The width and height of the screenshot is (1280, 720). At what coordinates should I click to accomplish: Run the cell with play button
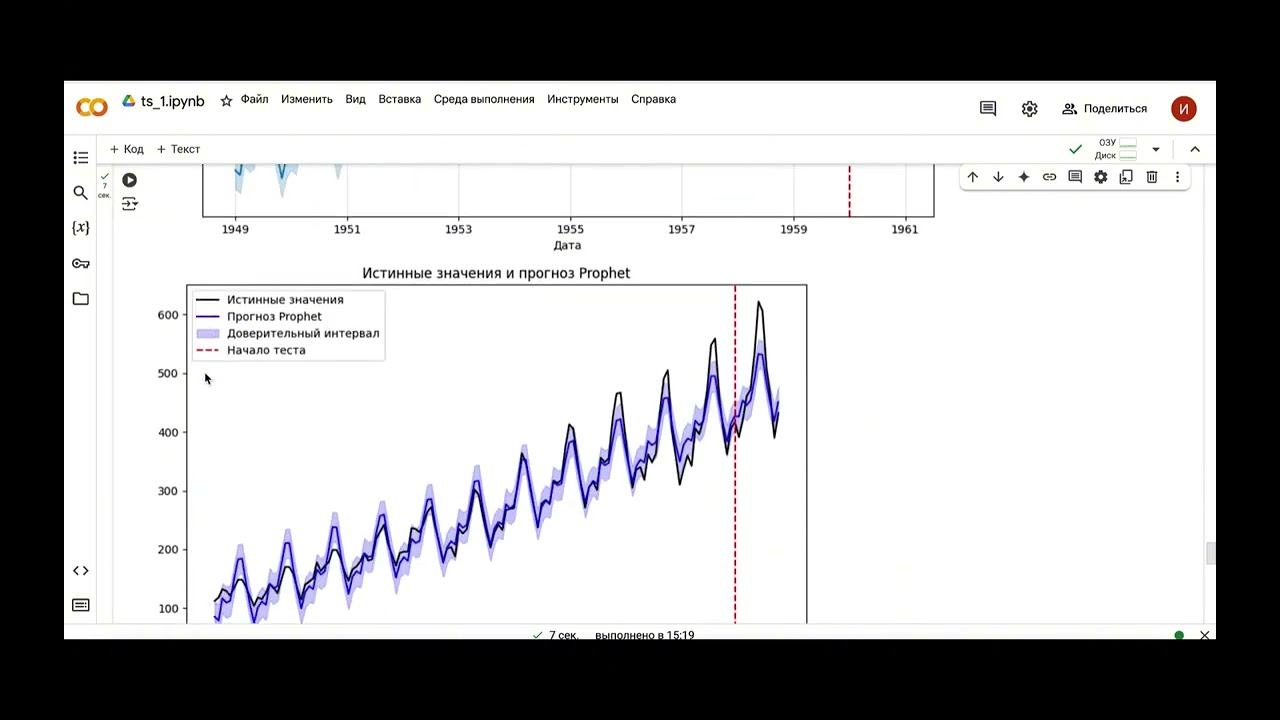point(130,180)
